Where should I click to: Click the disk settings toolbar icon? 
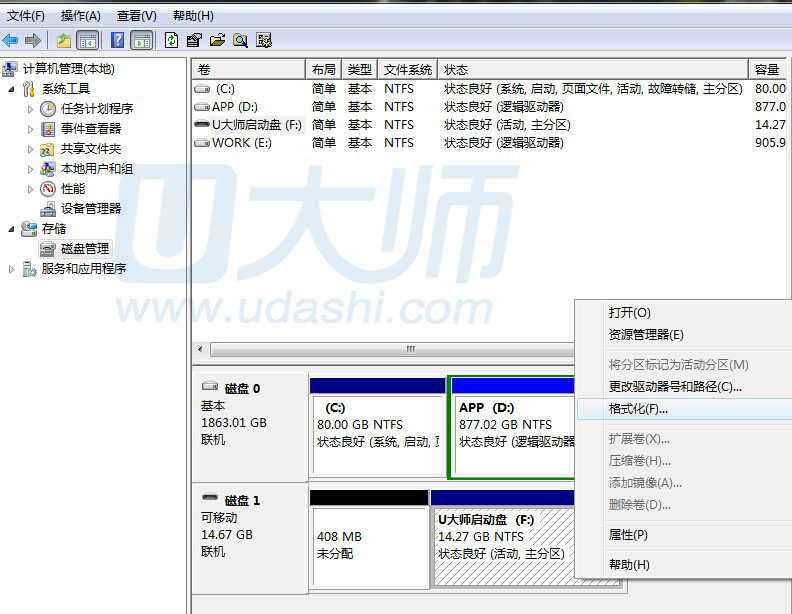pyautogui.click(x=264, y=40)
